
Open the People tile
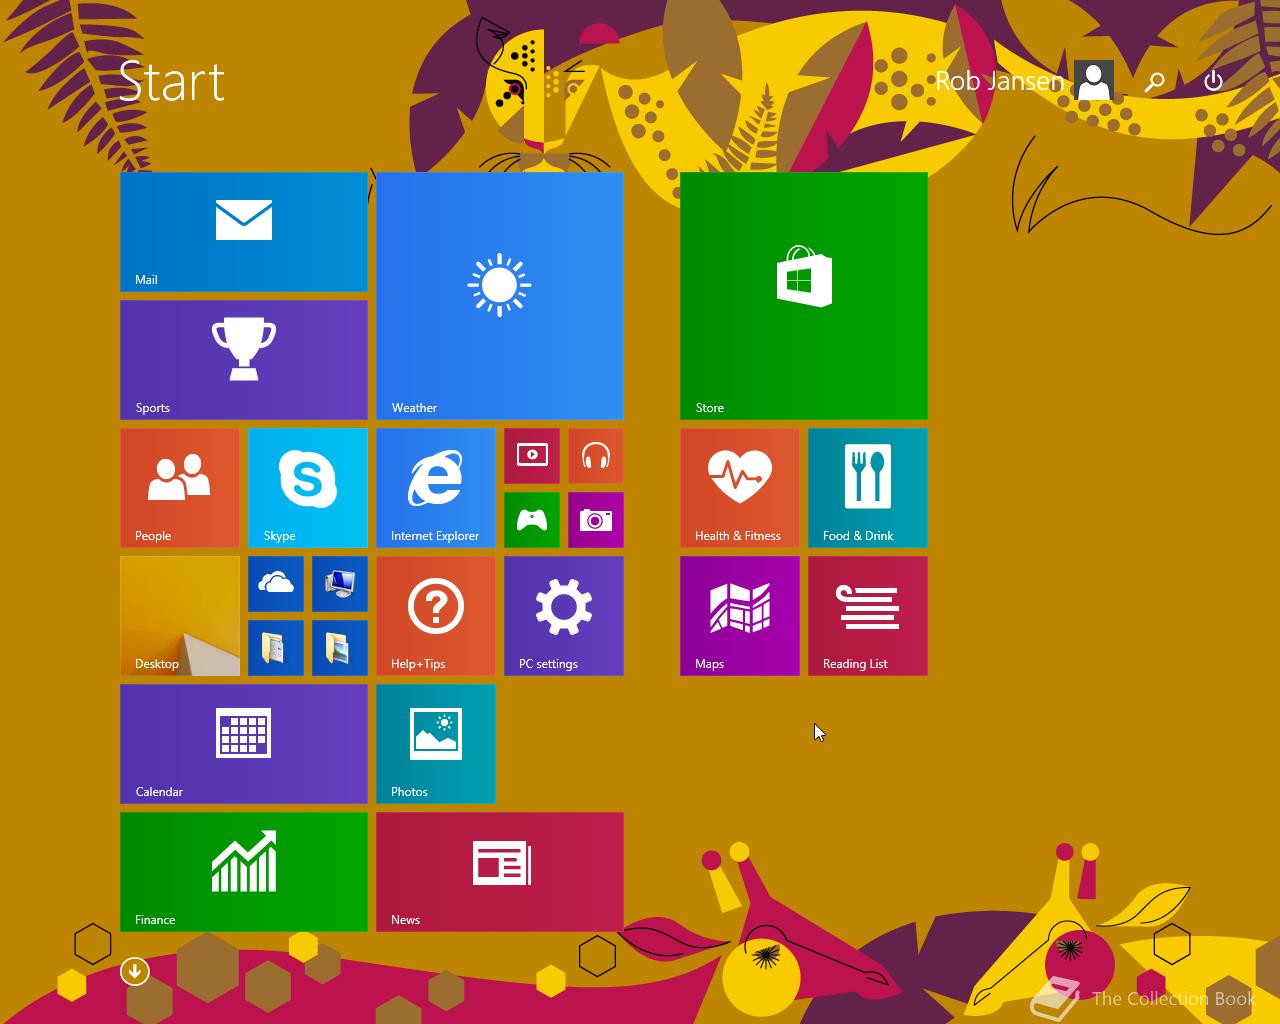[x=180, y=488]
